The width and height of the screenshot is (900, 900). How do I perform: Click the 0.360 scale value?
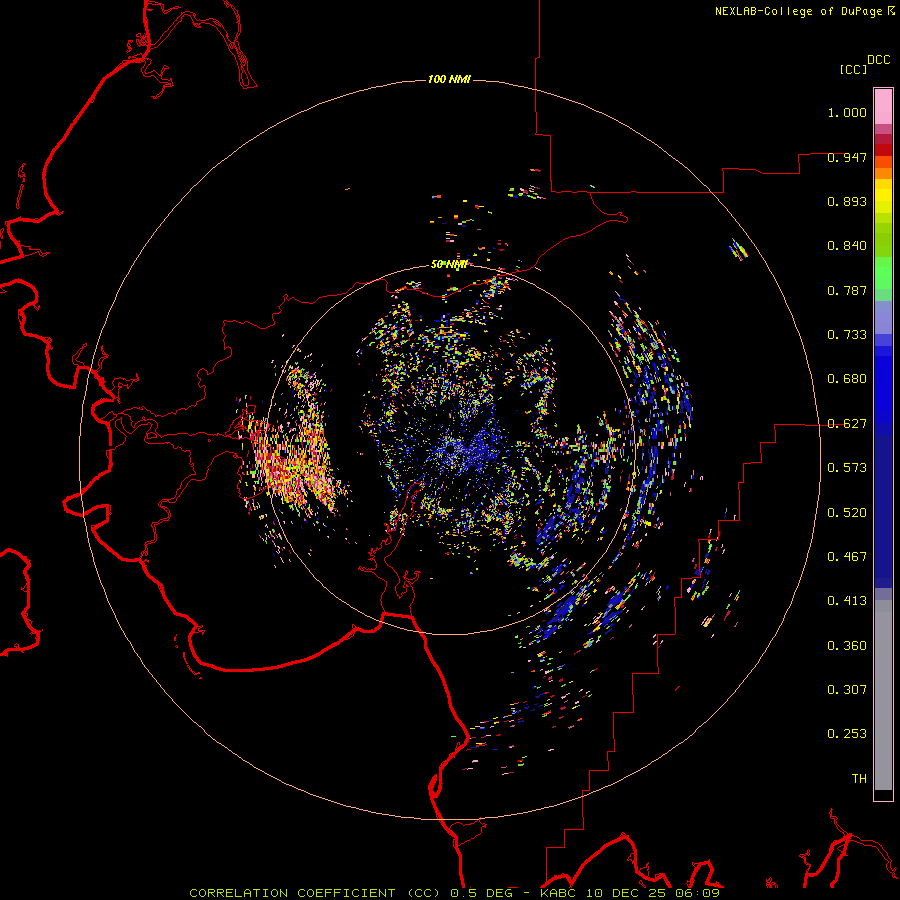[x=847, y=646]
